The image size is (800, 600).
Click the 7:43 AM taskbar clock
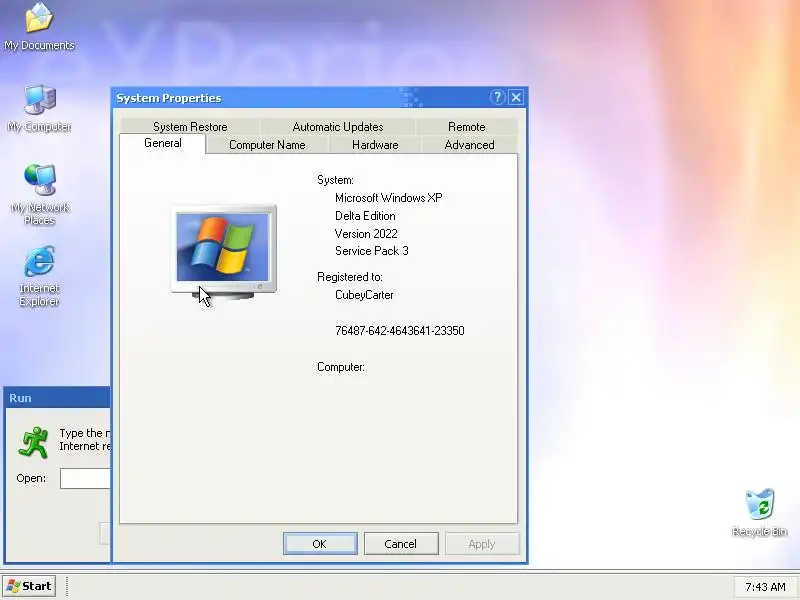coord(765,587)
